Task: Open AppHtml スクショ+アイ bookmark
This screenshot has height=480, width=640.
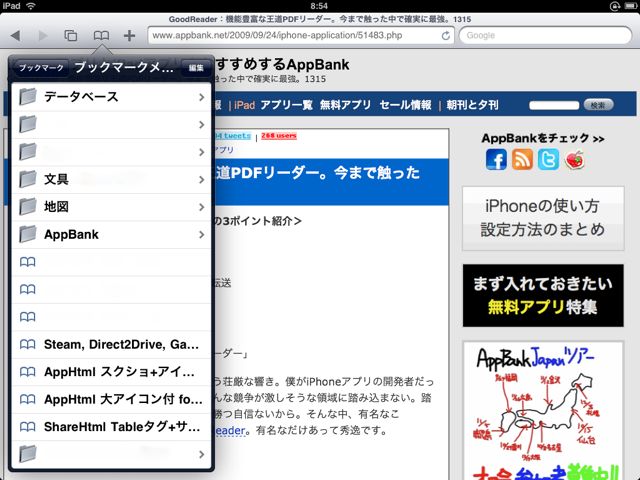Action: tap(111, 372)
